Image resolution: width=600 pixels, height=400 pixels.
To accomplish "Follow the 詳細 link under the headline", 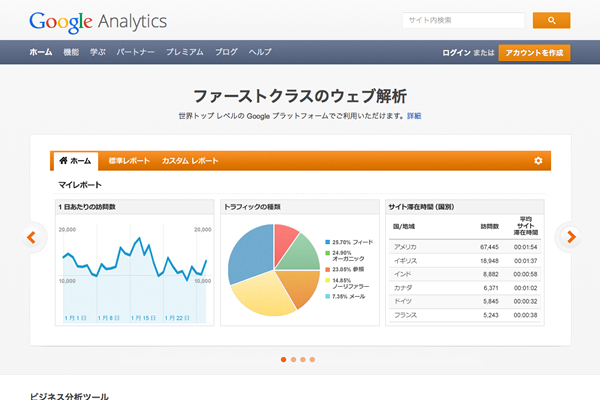I will point(414,116).
